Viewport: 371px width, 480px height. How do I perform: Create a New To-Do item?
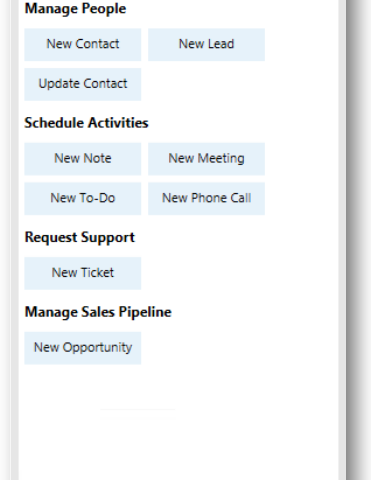[x=83, y=199]
